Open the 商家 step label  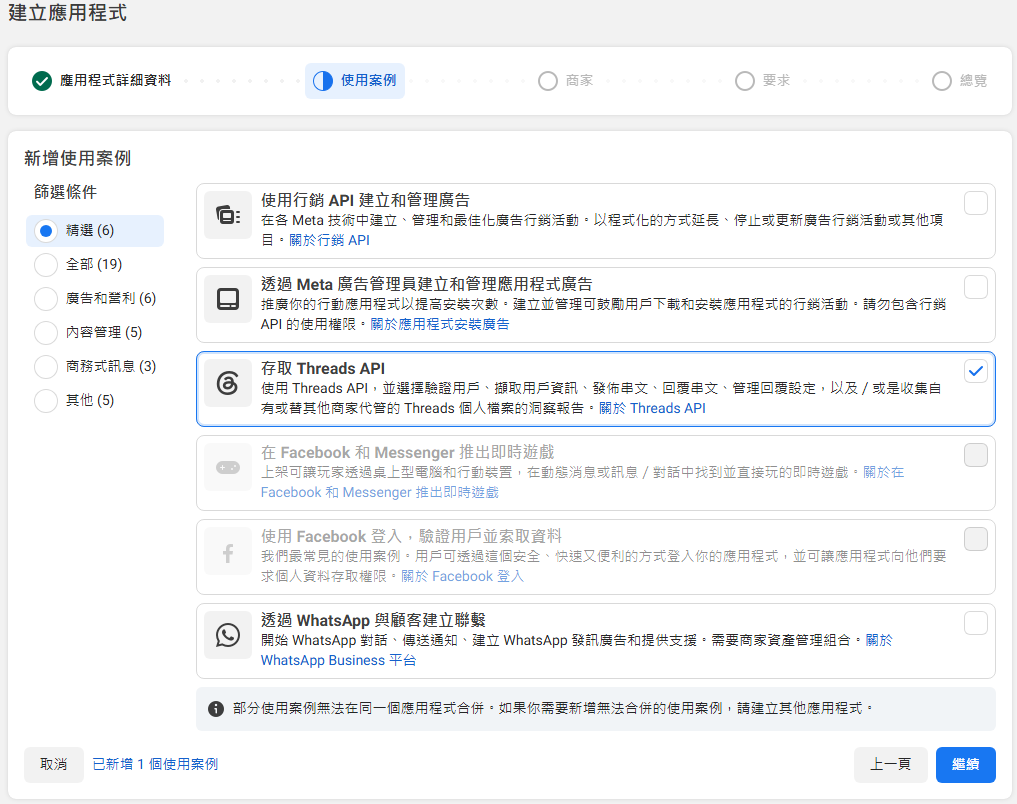tap(579, 80)
